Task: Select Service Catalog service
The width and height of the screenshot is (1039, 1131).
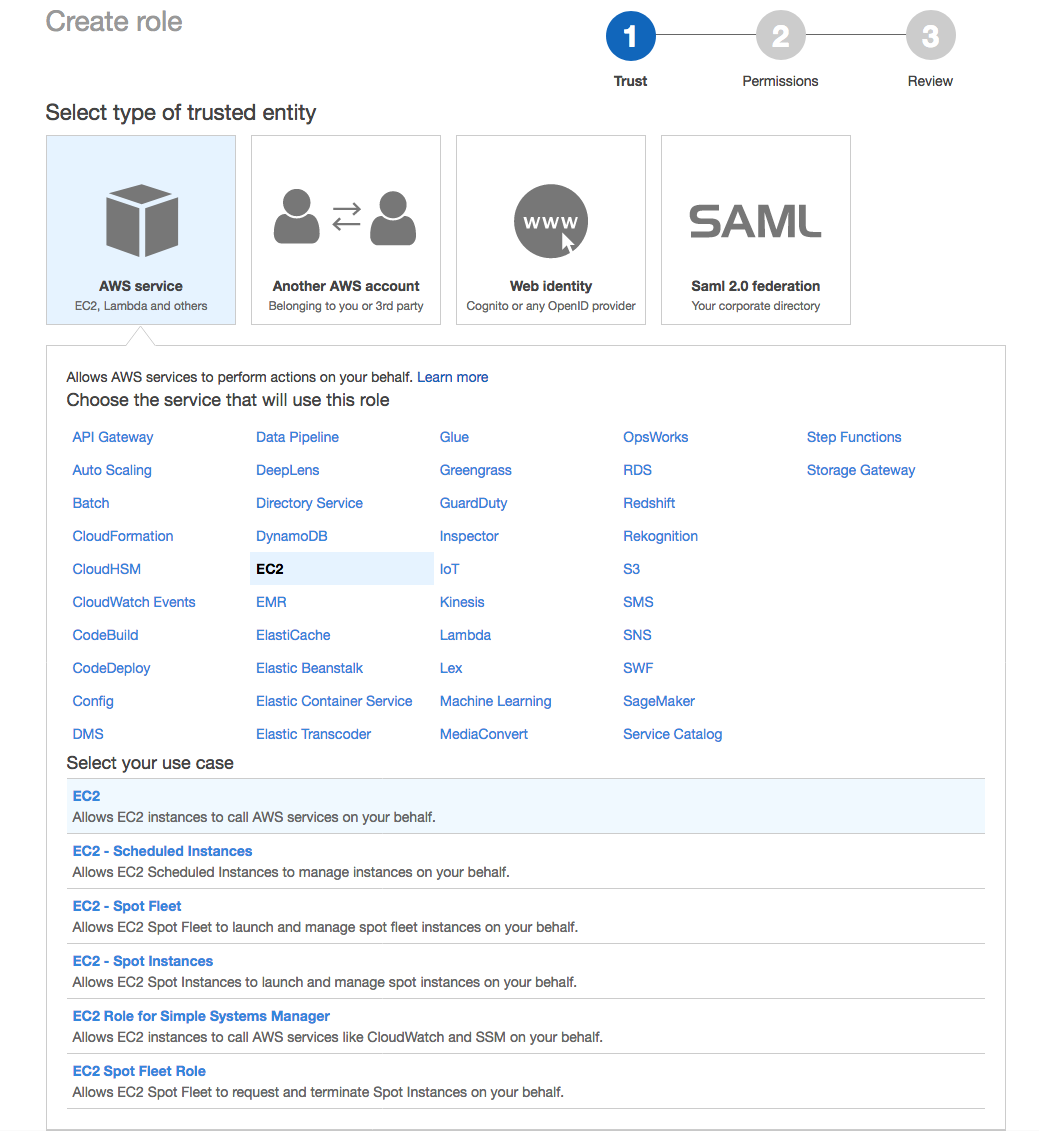Action: [672, 734]
